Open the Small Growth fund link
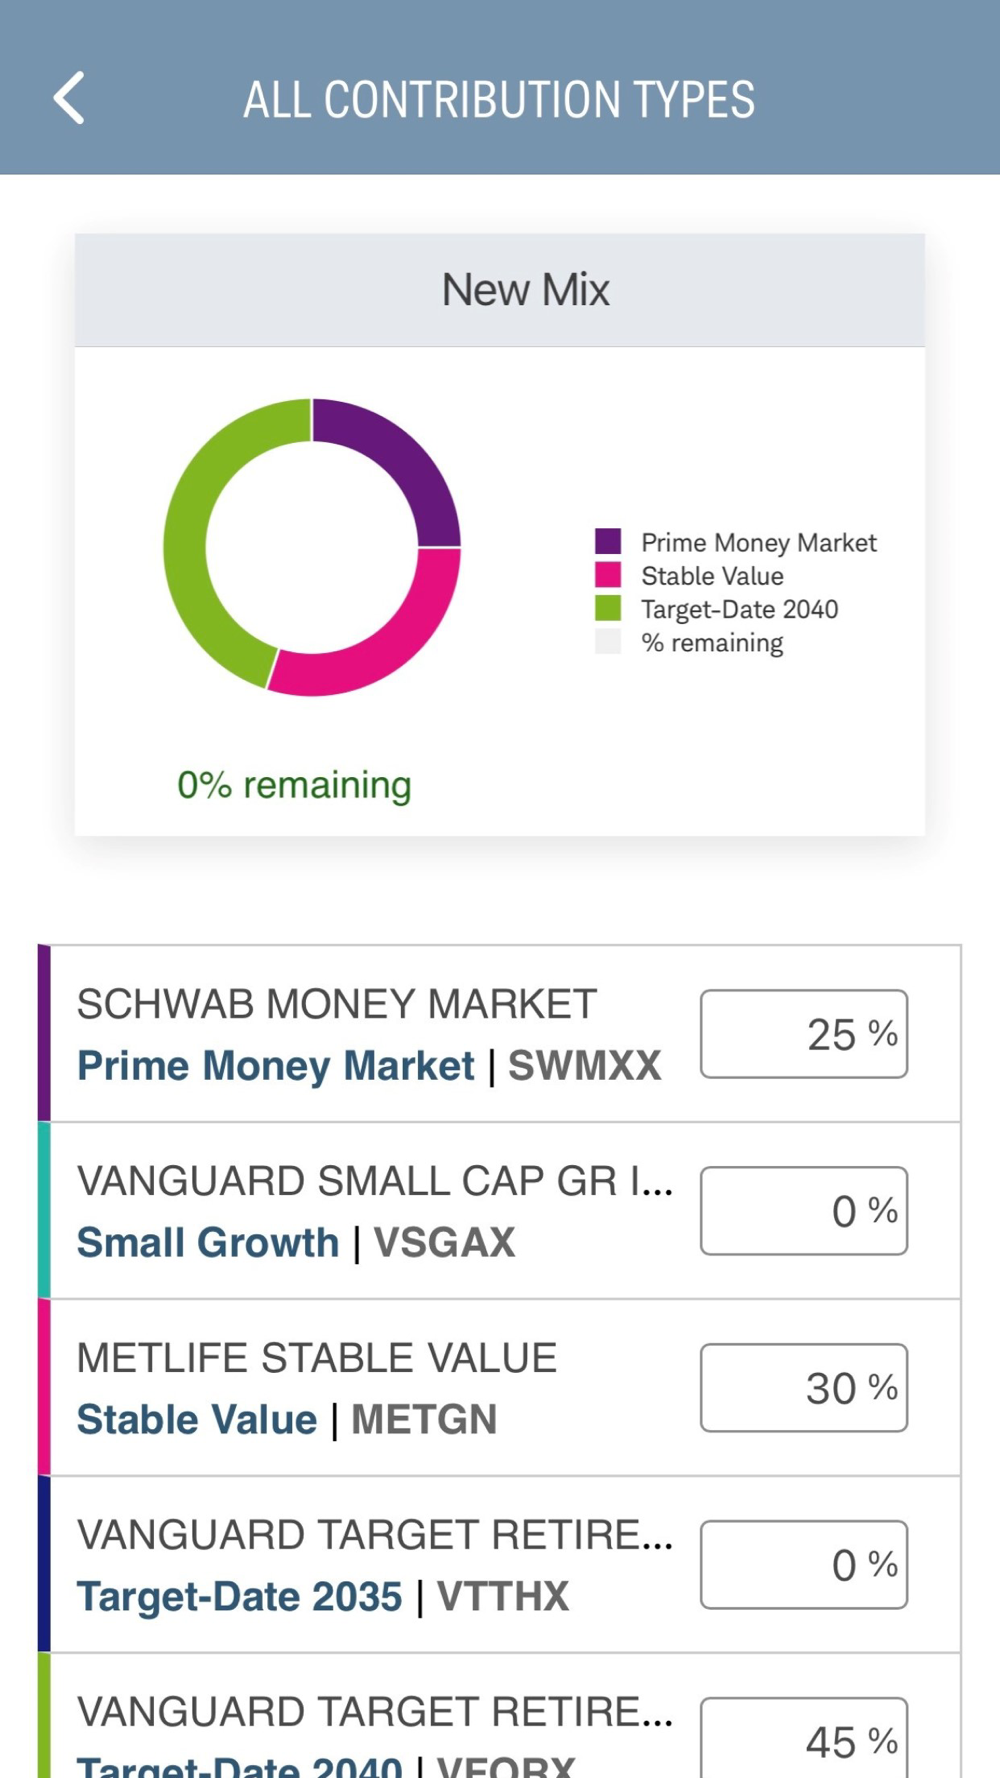1000x1778 pixels. pos(208,1243)
